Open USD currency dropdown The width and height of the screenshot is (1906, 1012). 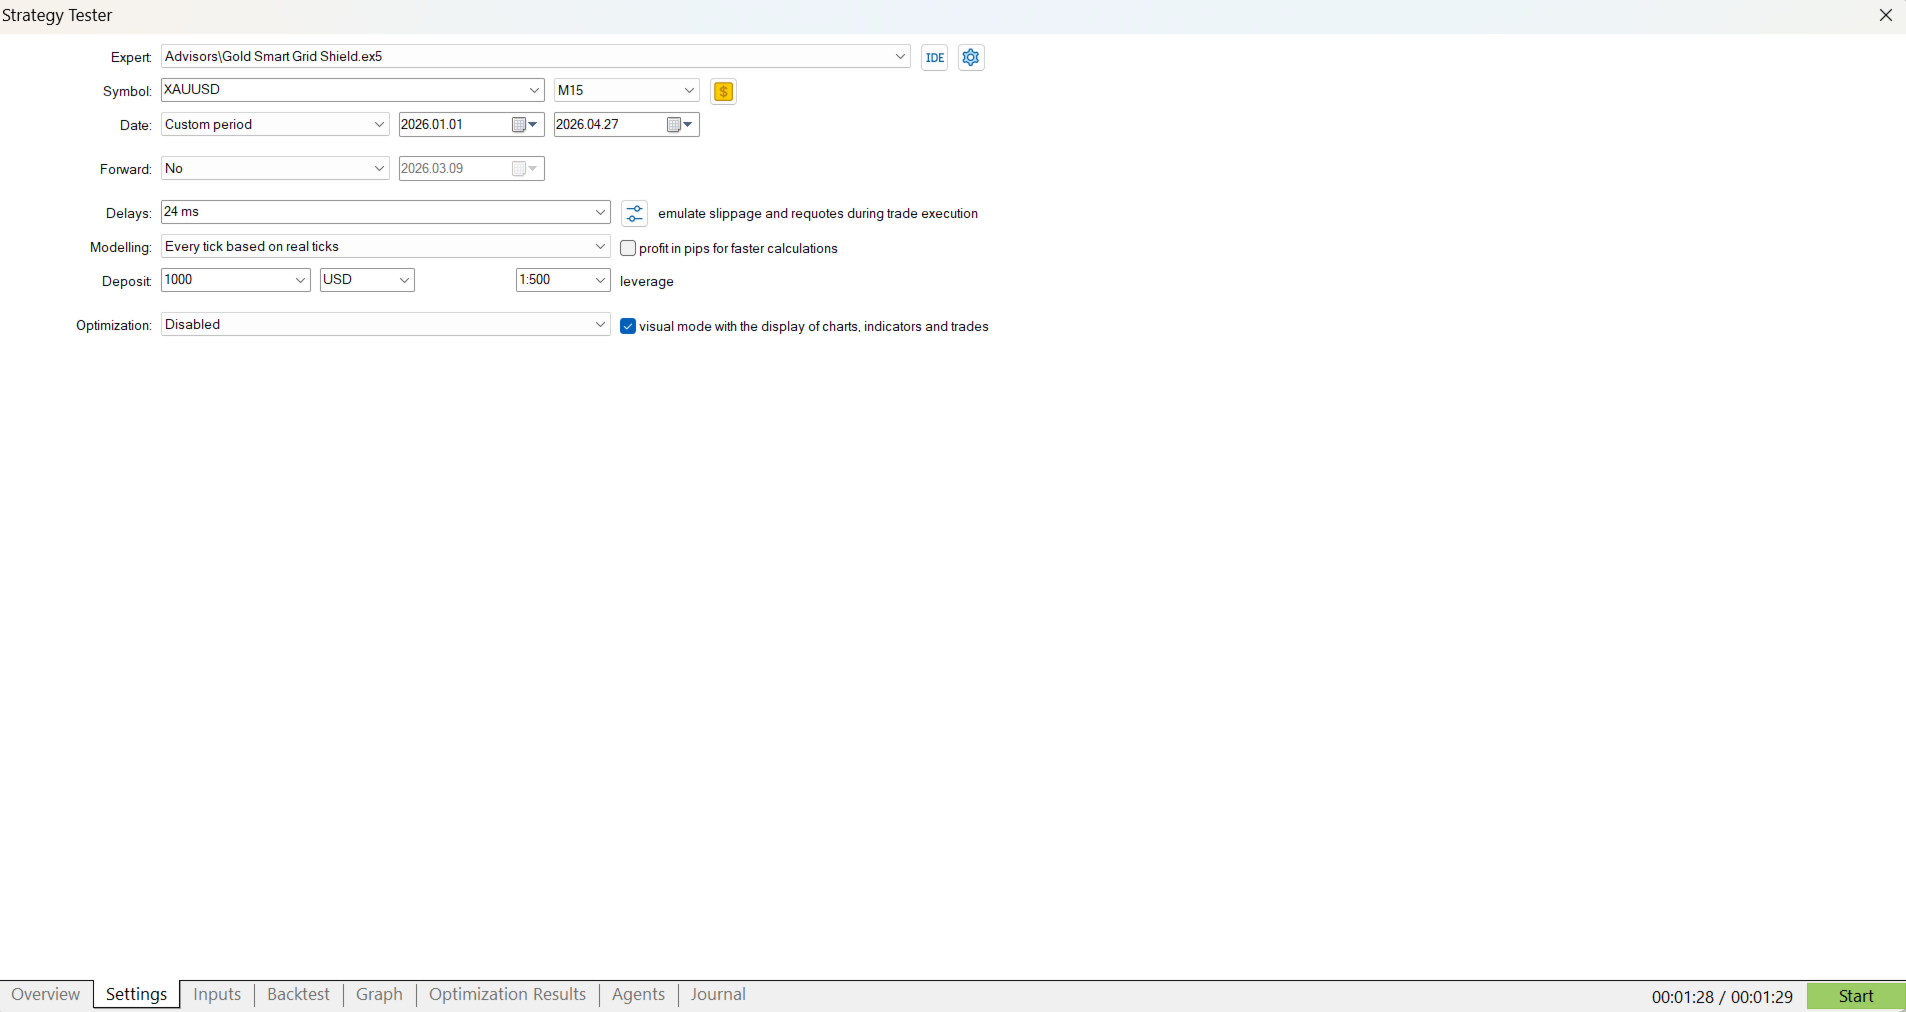367,280
